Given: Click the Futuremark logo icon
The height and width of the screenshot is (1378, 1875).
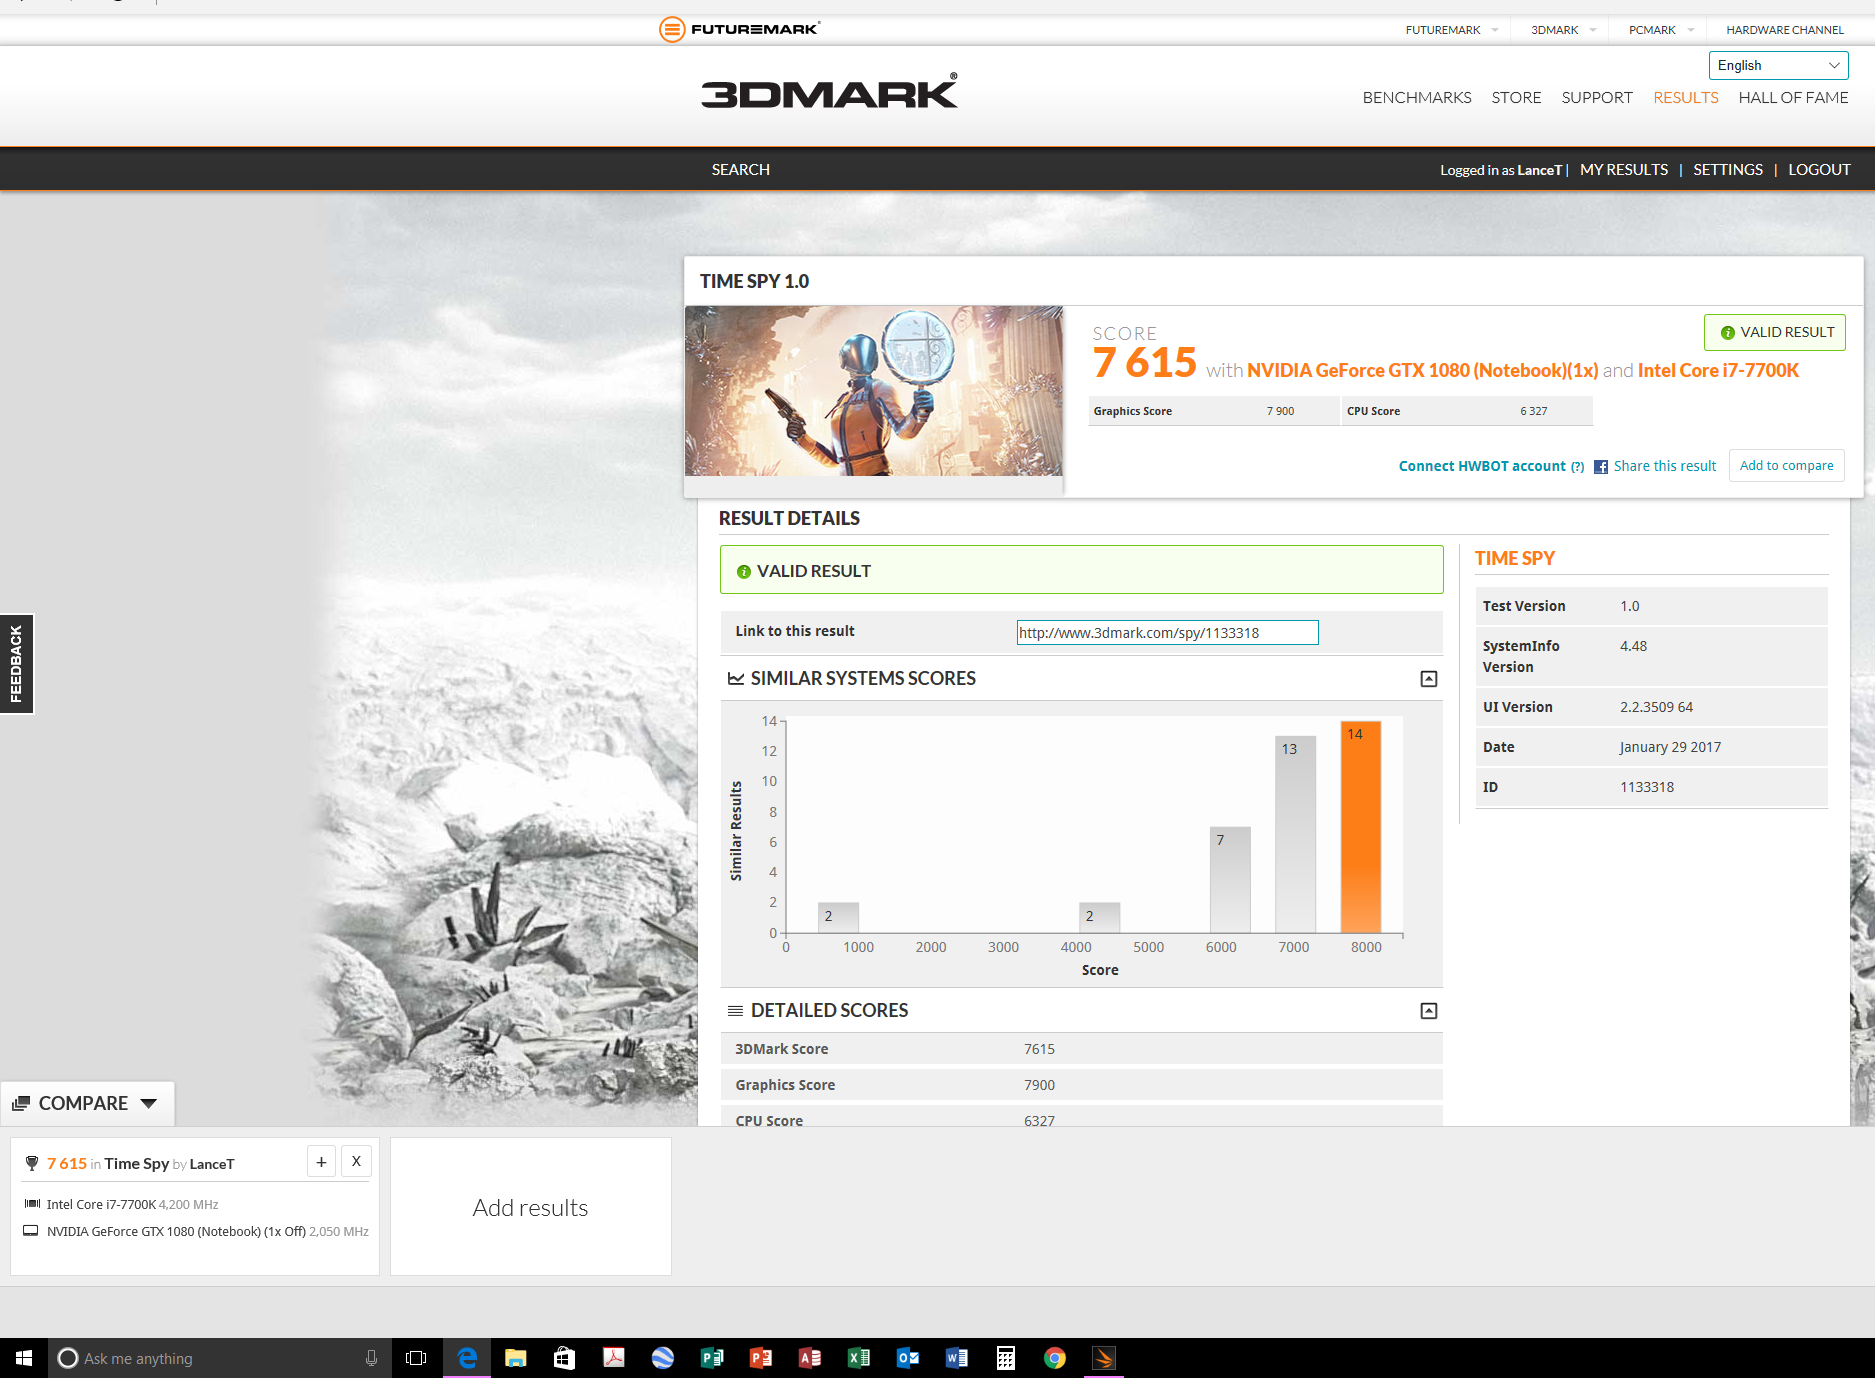Looking at the screenshot, I should [x=672, y=29].
